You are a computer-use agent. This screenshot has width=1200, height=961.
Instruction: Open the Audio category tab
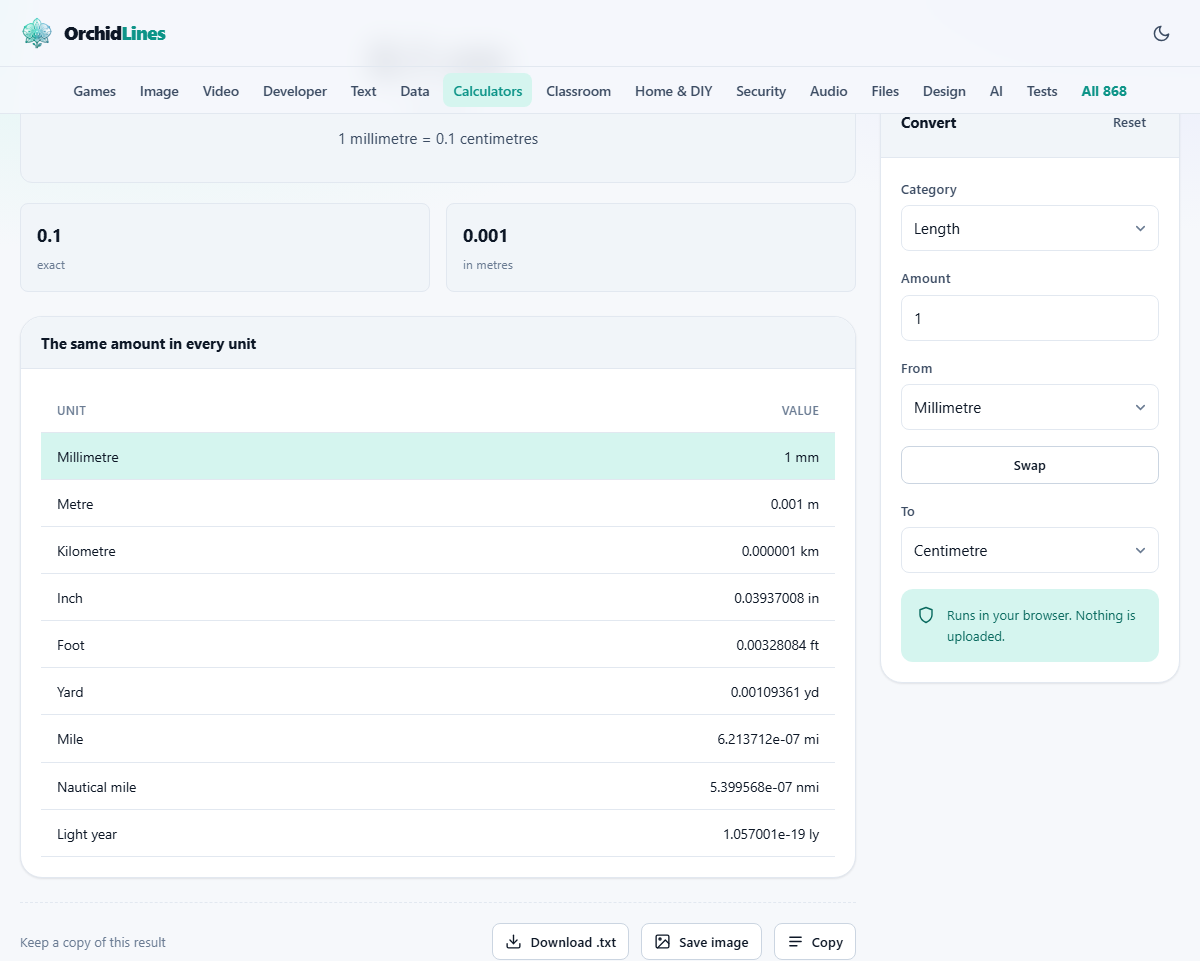pyautogui.click(x=829, y=91)
